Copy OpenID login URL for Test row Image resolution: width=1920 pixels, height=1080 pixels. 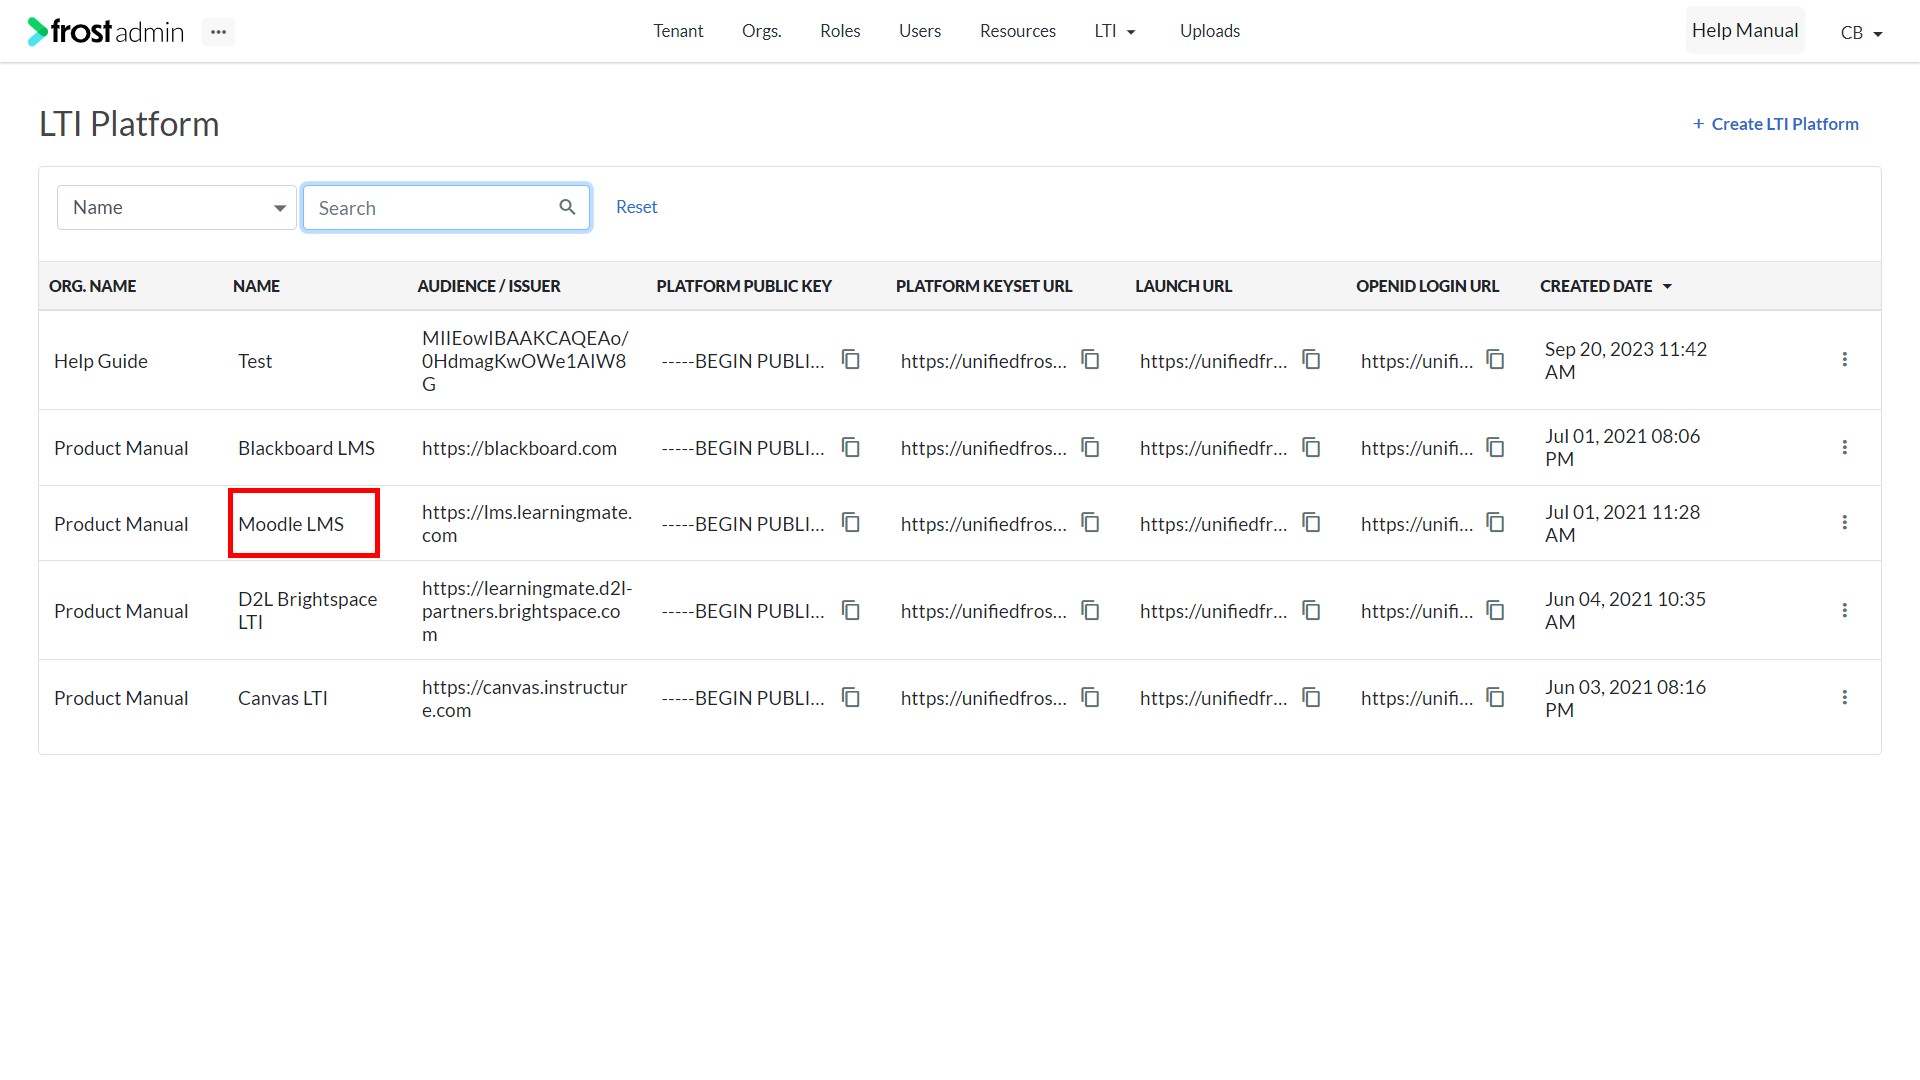1496,359
